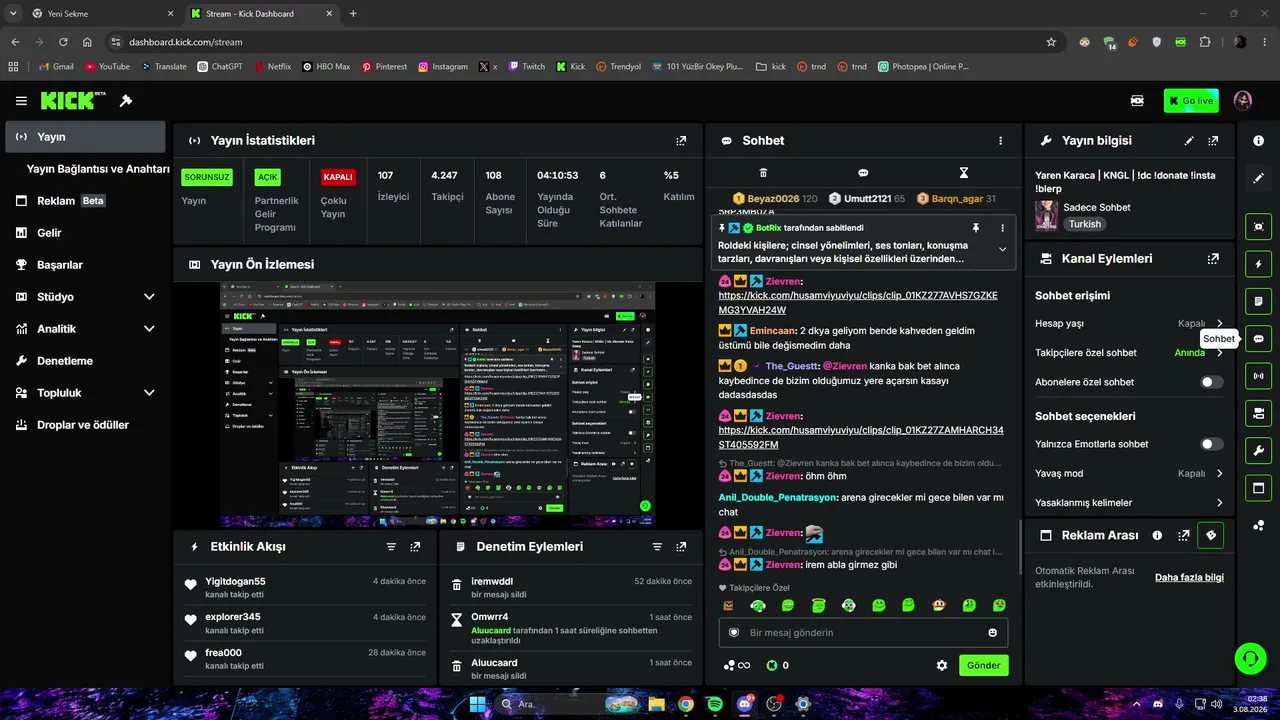
Task: Switch to the Yeni Sekme browser tab
Action: coord(100,14)
